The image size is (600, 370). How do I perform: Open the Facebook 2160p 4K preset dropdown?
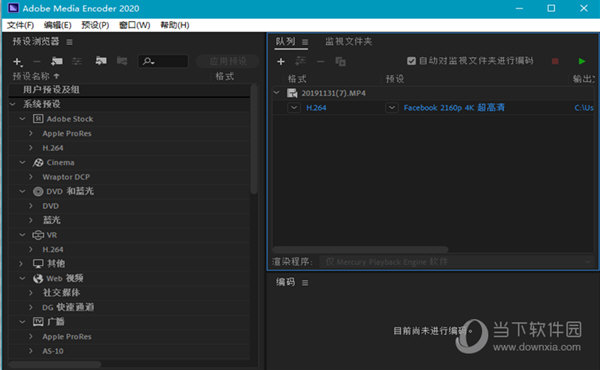392,108
